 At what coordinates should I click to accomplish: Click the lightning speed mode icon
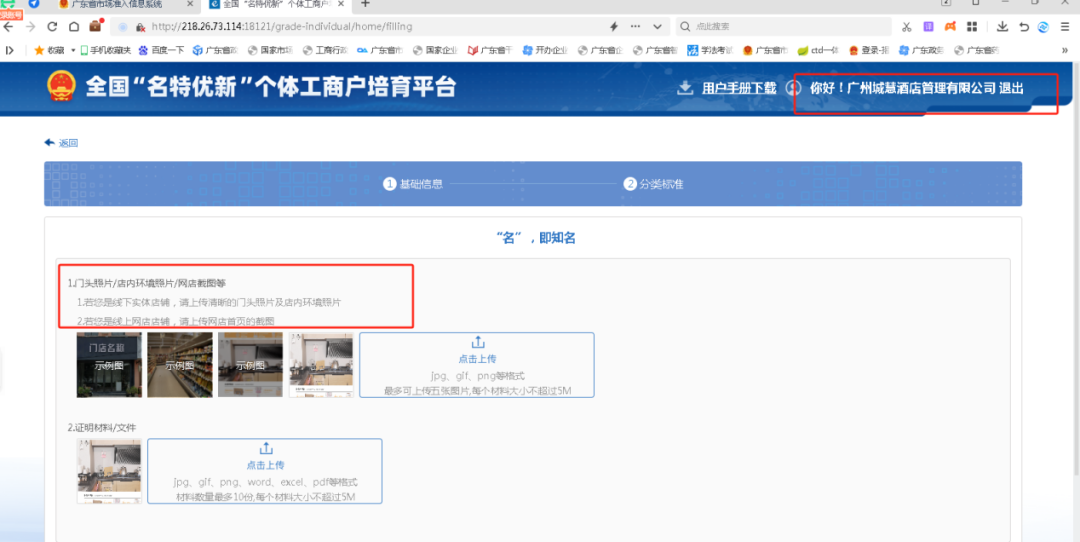(x=613, y=26)
